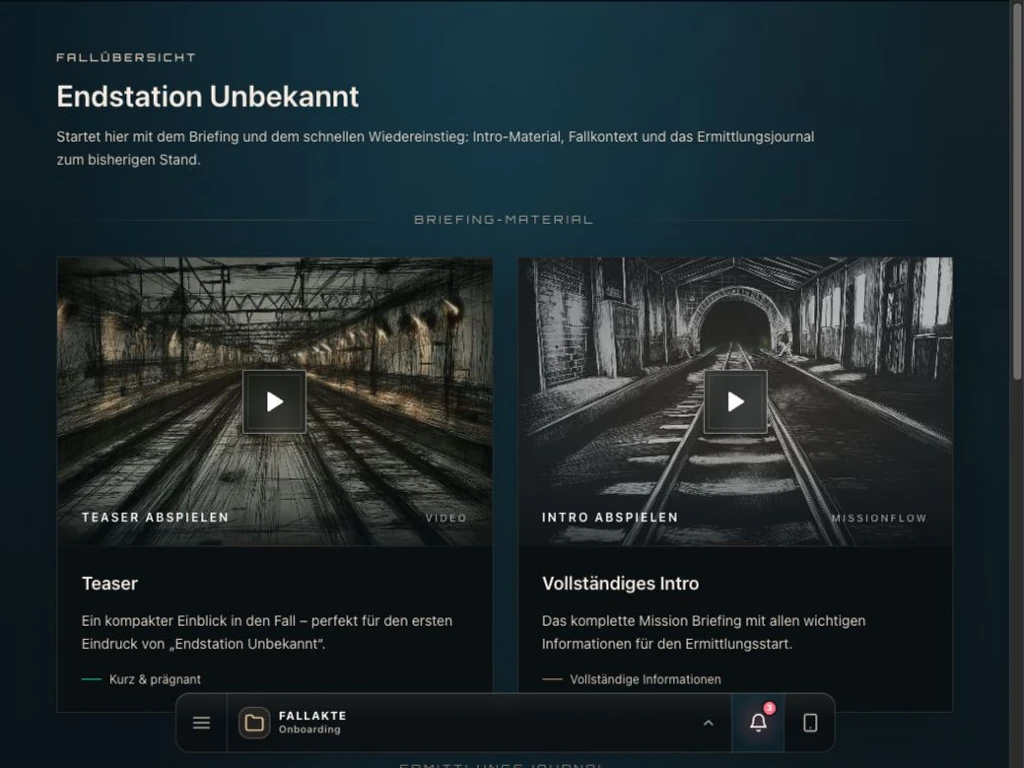Click 'TEASER ABSPIELEN' label
1024x768 pixels.
click(x=155, y=517)
